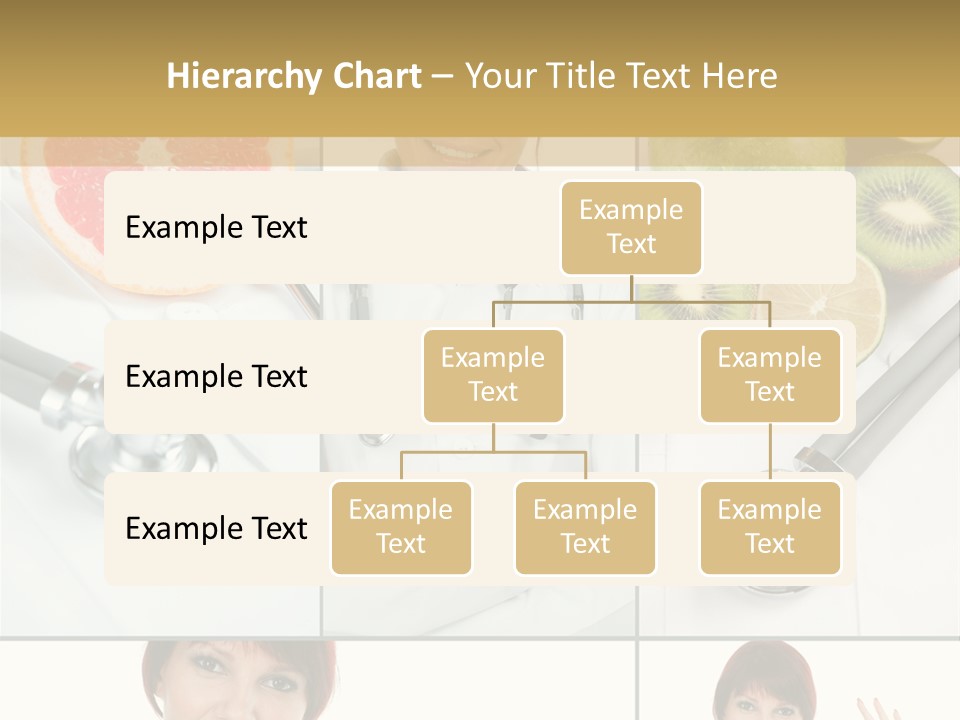Click the connector line below the top box
Screen dimensions: 960x720
[x=631, y=288]
